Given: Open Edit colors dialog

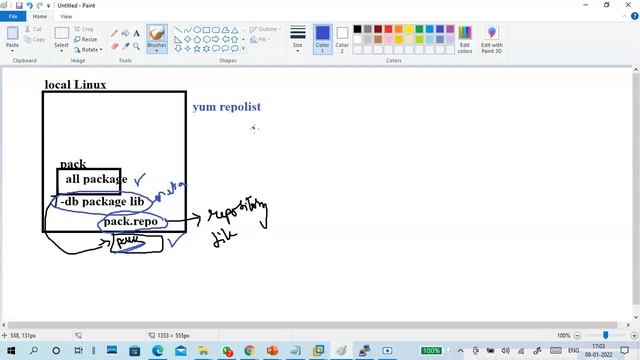Looking at the screenshot, I should (x=465, y=39).
